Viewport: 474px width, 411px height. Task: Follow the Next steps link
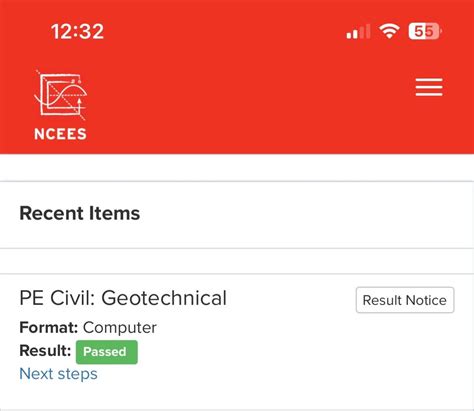[x=58, y=374]
